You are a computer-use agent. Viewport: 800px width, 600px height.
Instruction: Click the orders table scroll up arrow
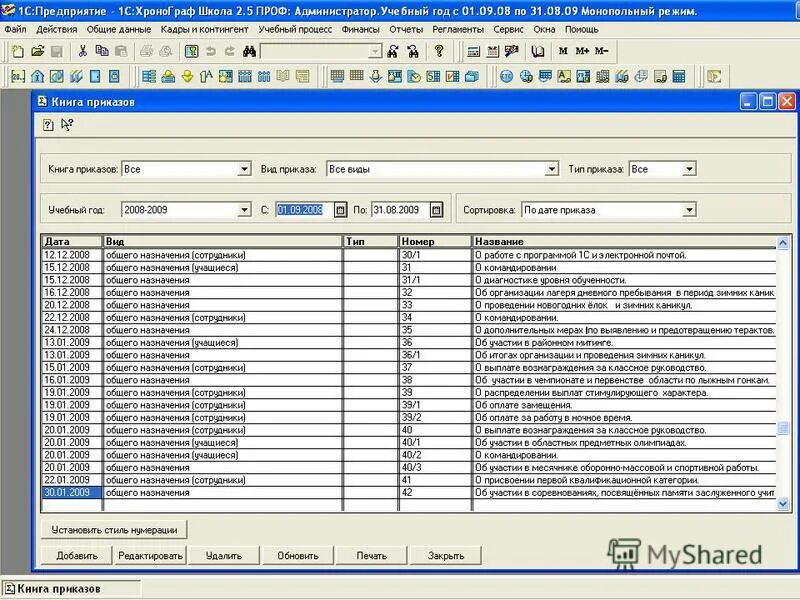[x=783, y=243]
